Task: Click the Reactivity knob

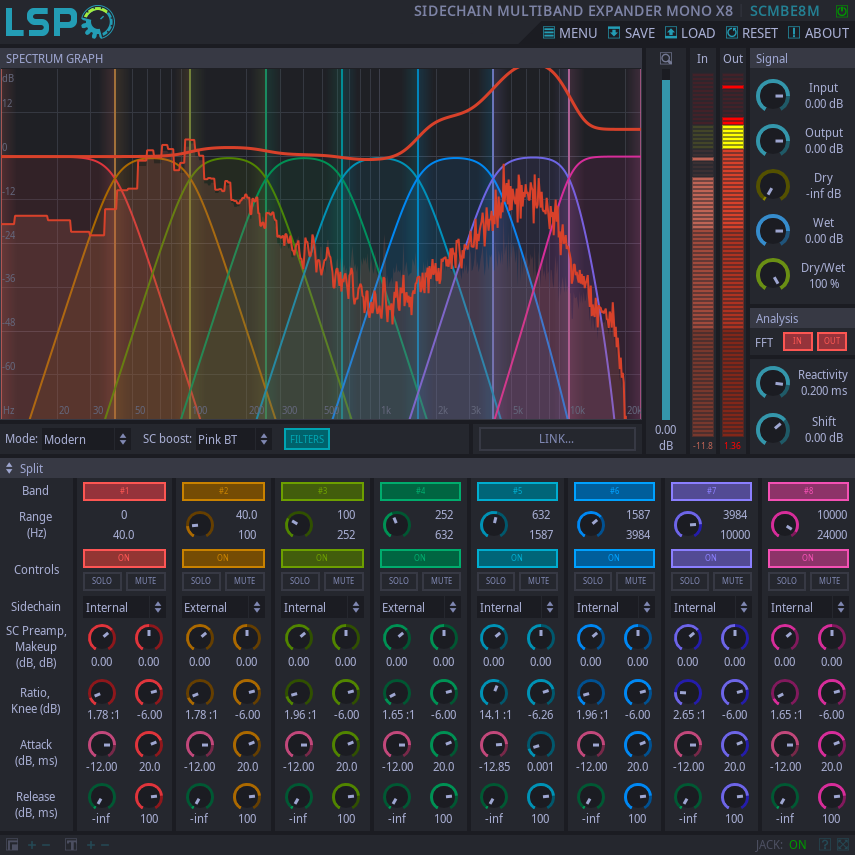Action: pyautogui.click(x=773, y=383)
